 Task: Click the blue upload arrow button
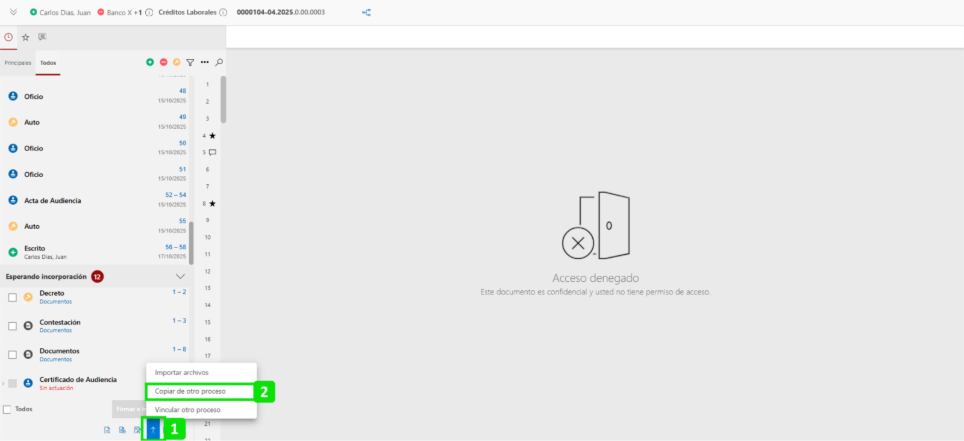(x=153, y=429)
